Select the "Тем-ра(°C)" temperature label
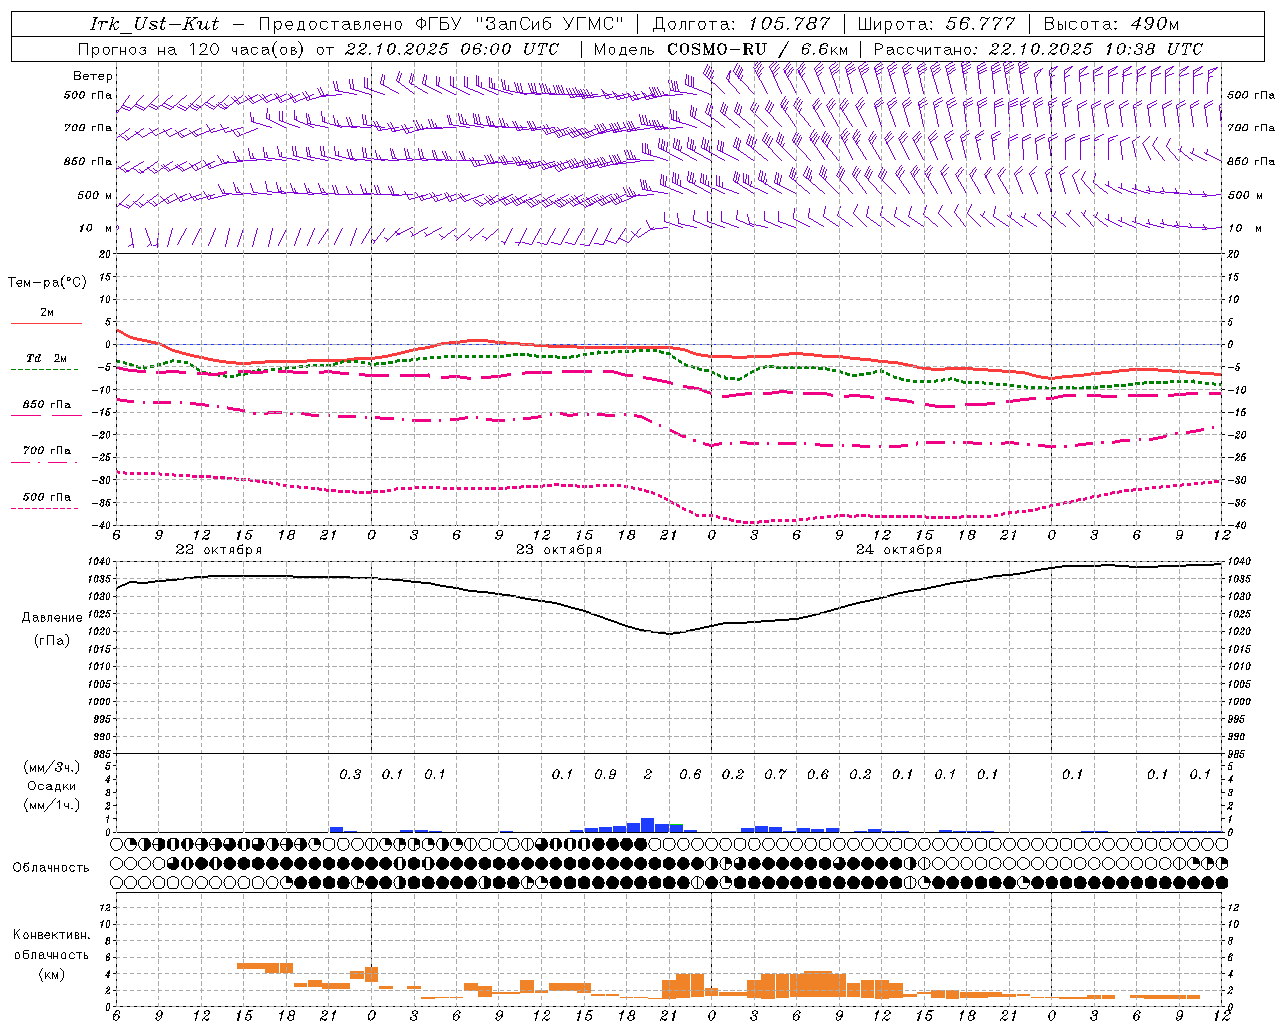This screenshot has width=1280, height=1024. pyautogui.click(x=47, y=283)
